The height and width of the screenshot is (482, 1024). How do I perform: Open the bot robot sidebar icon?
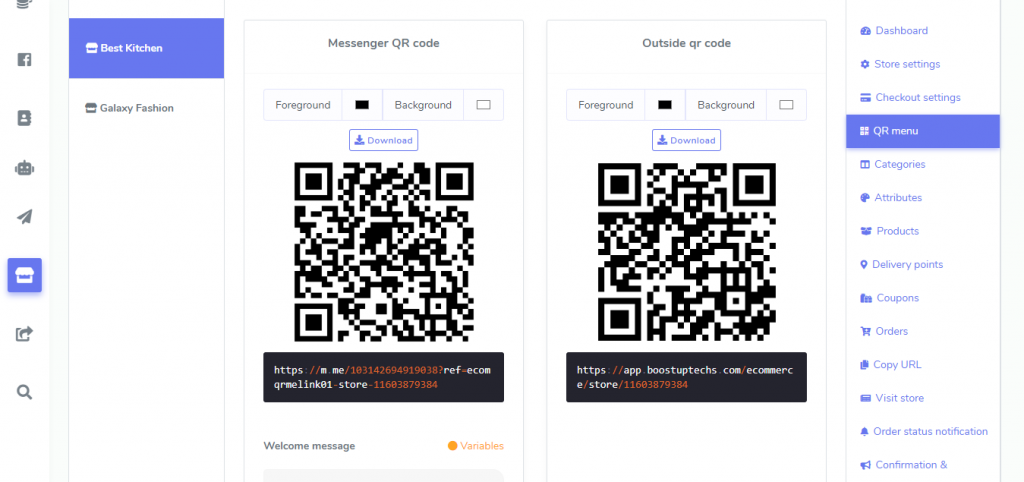(x=24, y=169)
